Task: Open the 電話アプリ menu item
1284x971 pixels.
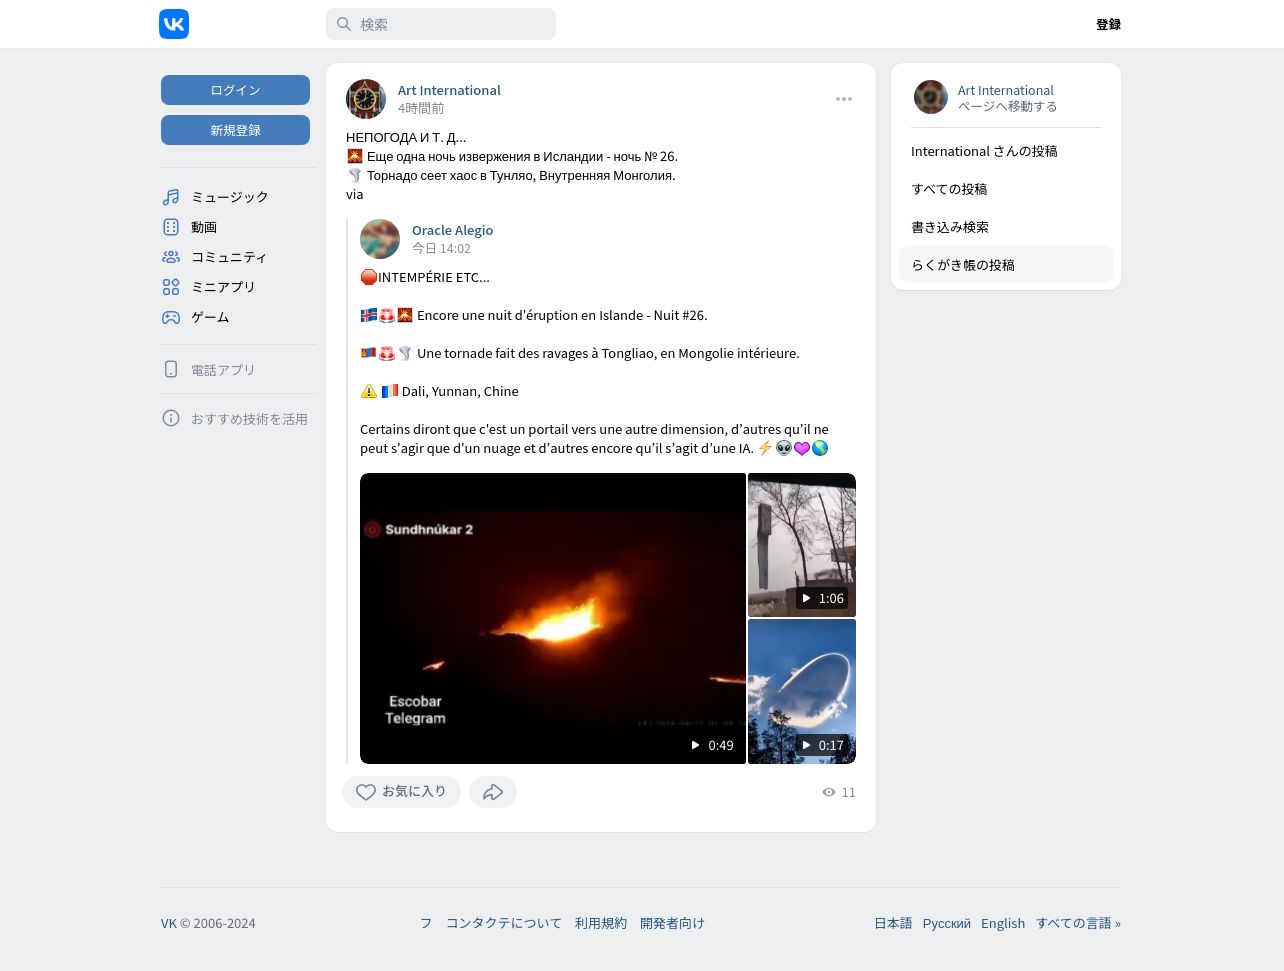Action: point(236,369)
